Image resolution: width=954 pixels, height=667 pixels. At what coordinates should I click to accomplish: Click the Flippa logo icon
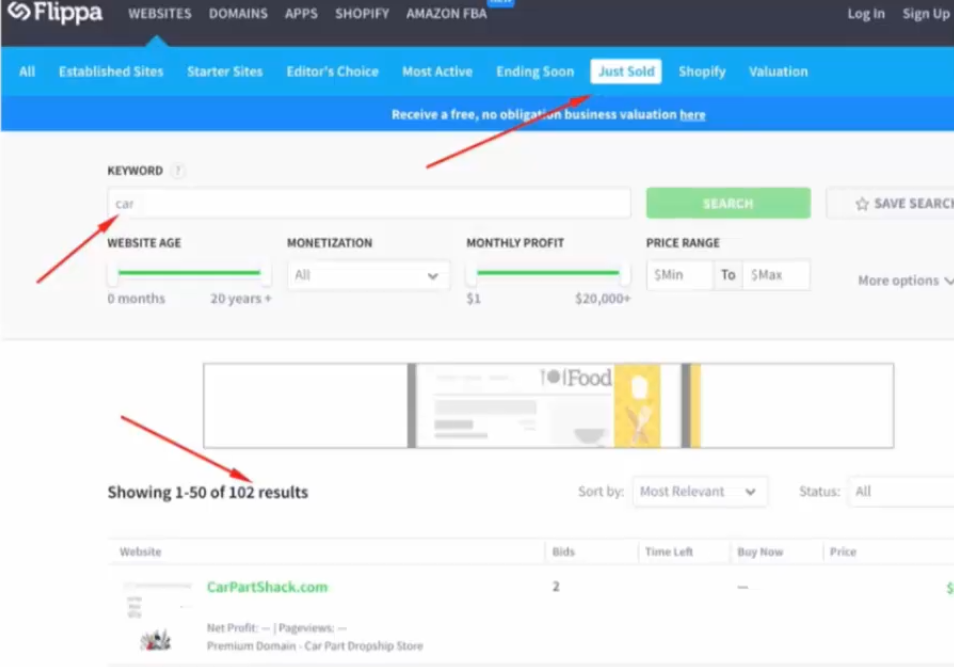[x=18, y=12]
